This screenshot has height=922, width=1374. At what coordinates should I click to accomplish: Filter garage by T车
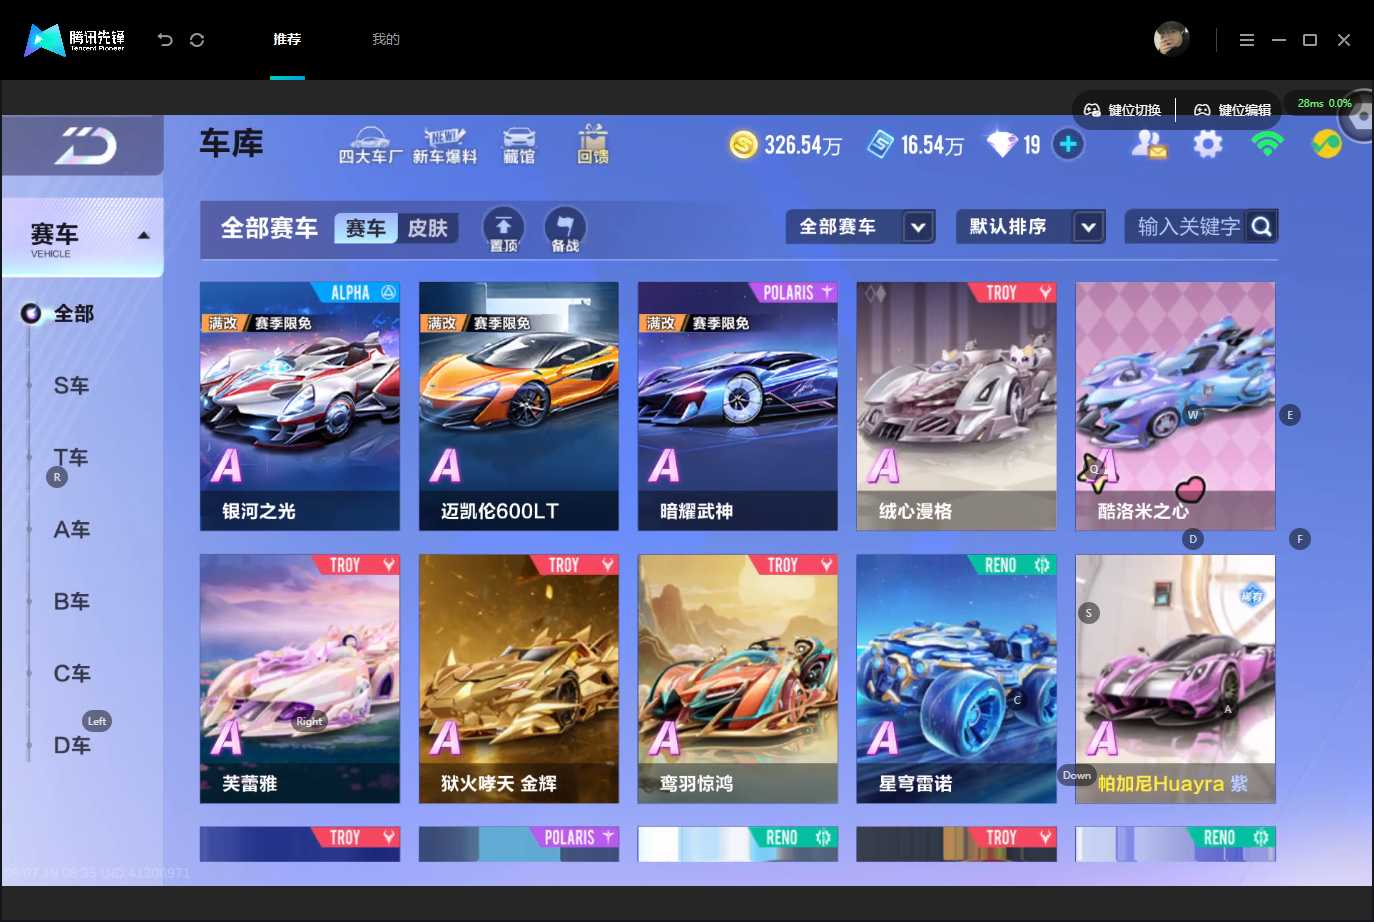(x=72, y=458)
